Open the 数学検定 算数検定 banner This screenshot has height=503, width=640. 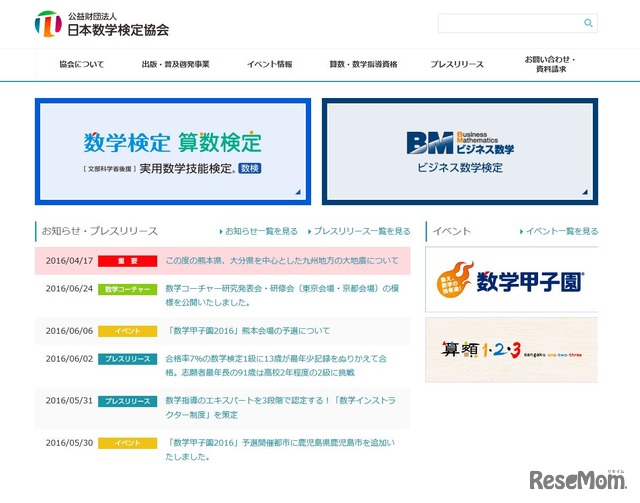(173, 151)
